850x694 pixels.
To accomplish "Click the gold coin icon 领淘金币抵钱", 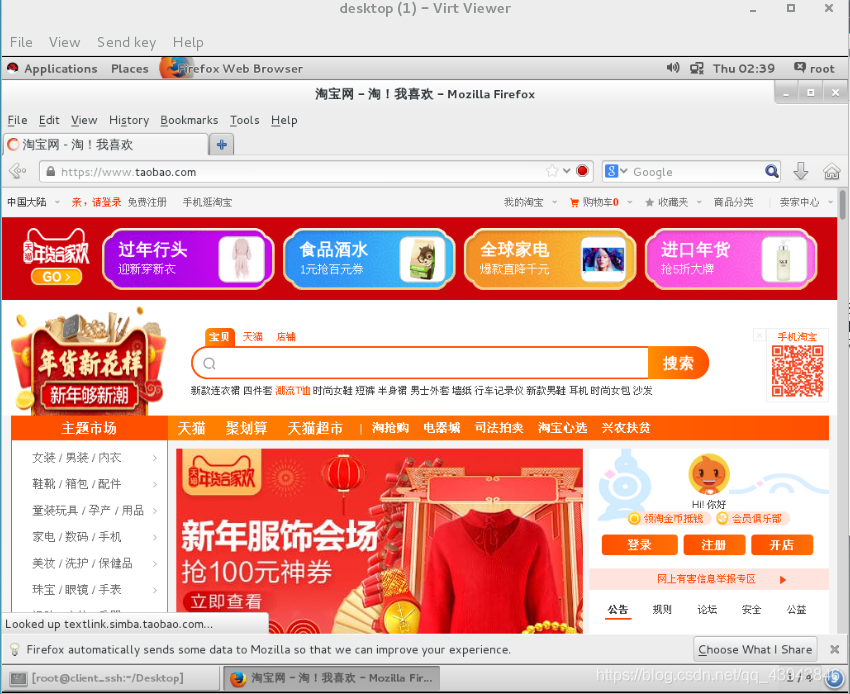I will (634, 519).
